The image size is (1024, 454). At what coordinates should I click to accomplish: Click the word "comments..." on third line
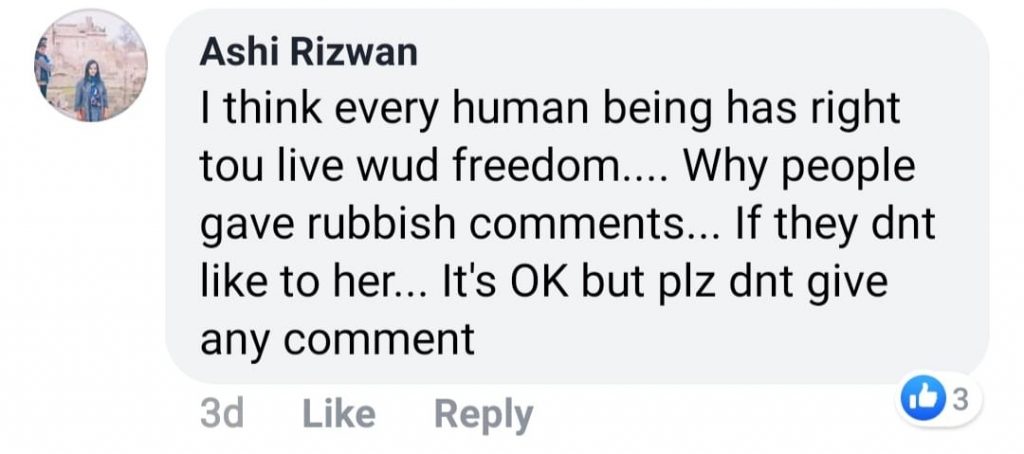pos(594,225)
